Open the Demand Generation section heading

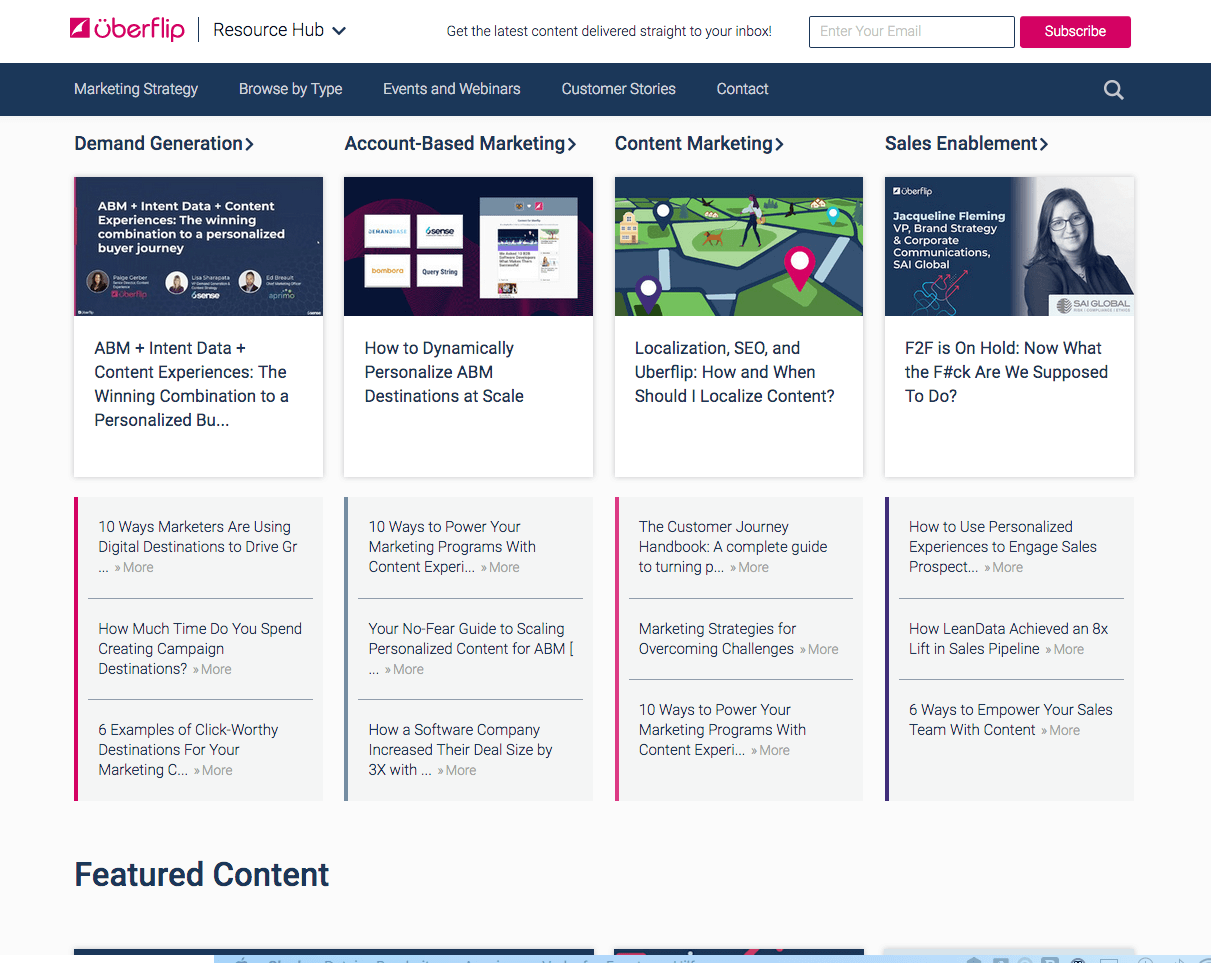[164, 144]
